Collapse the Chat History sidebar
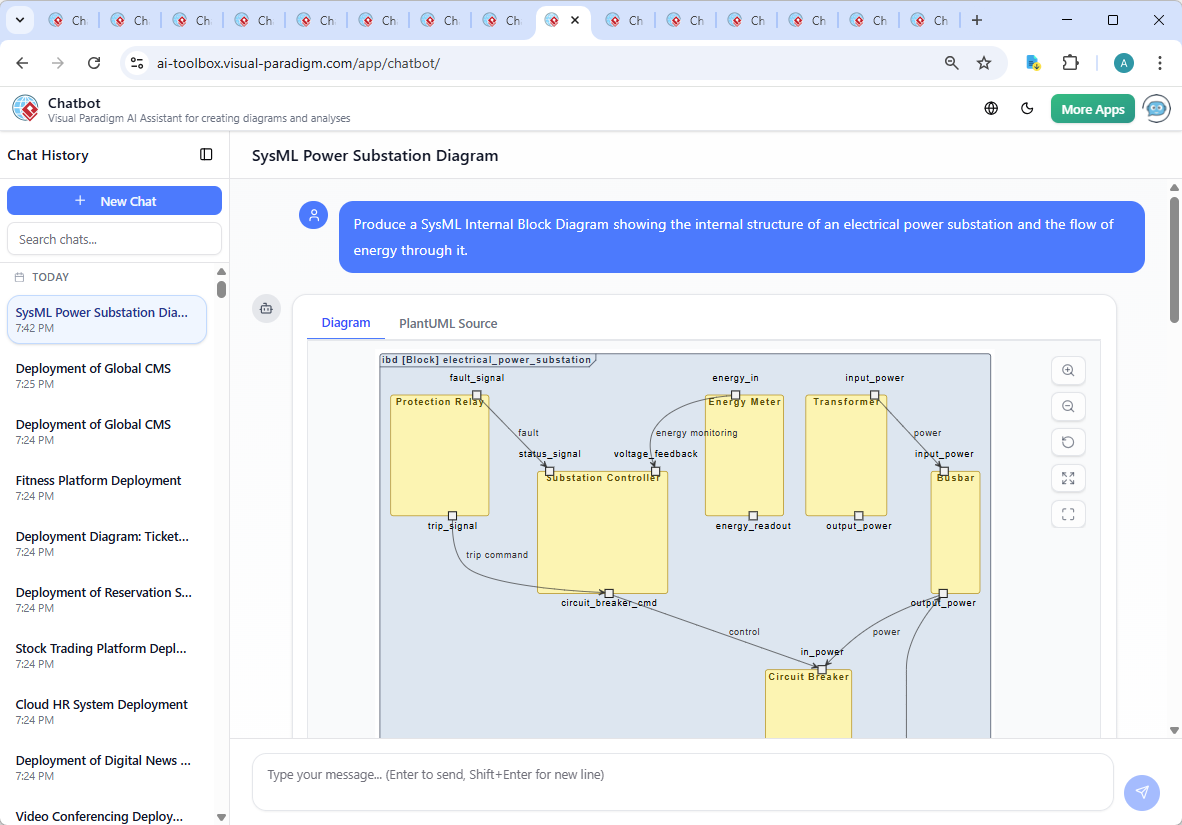The width and height of the screenshot is (1182, 825). pos(206,154)
